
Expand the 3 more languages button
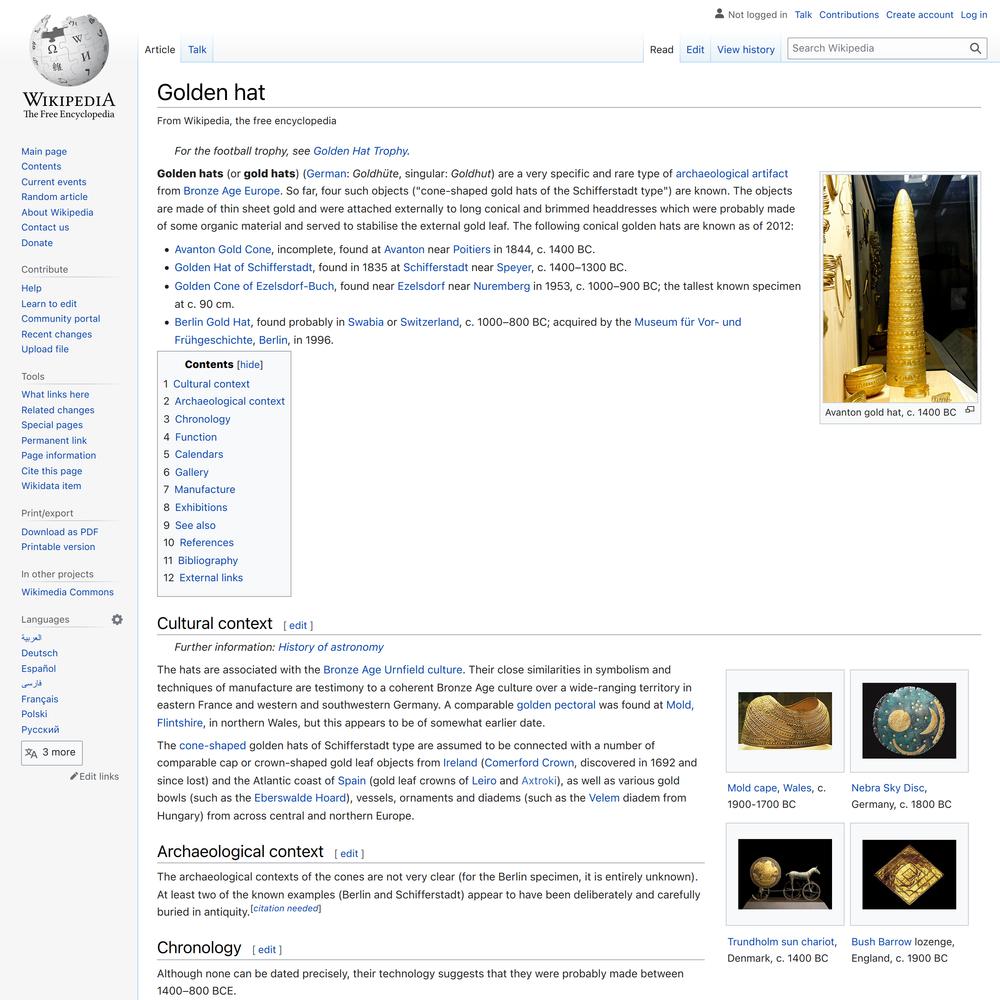click(52, 753)
